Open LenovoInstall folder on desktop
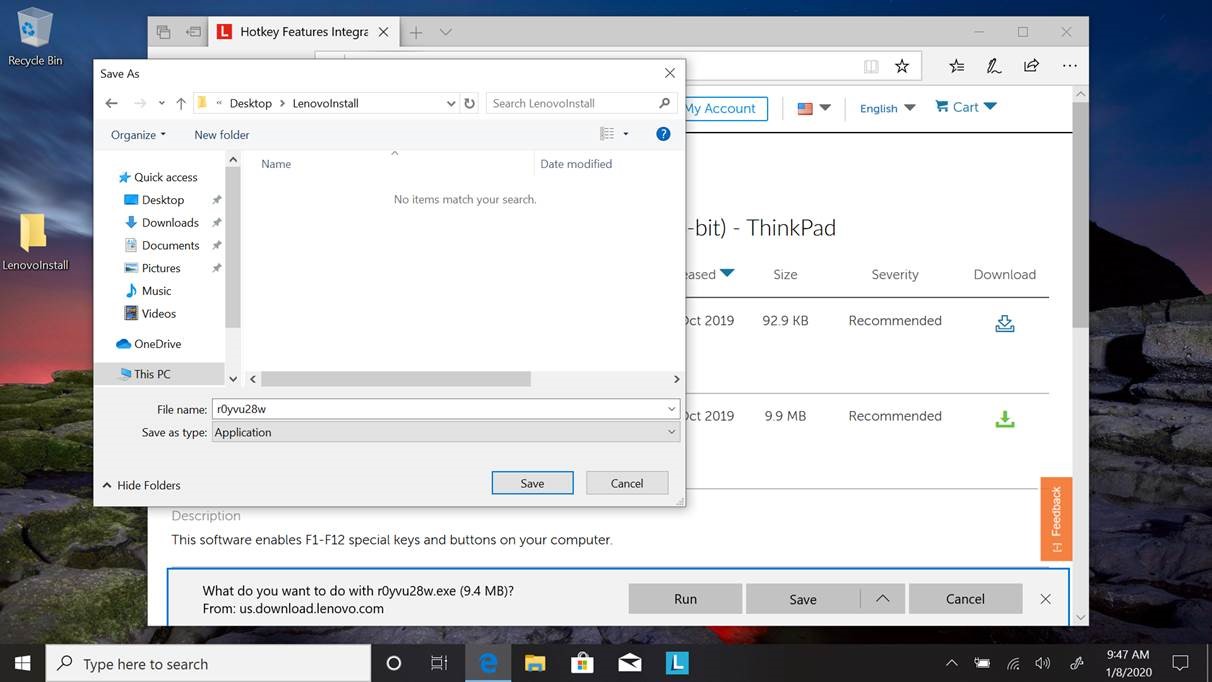The image size is (1212, 682). [x=35, y=242]
